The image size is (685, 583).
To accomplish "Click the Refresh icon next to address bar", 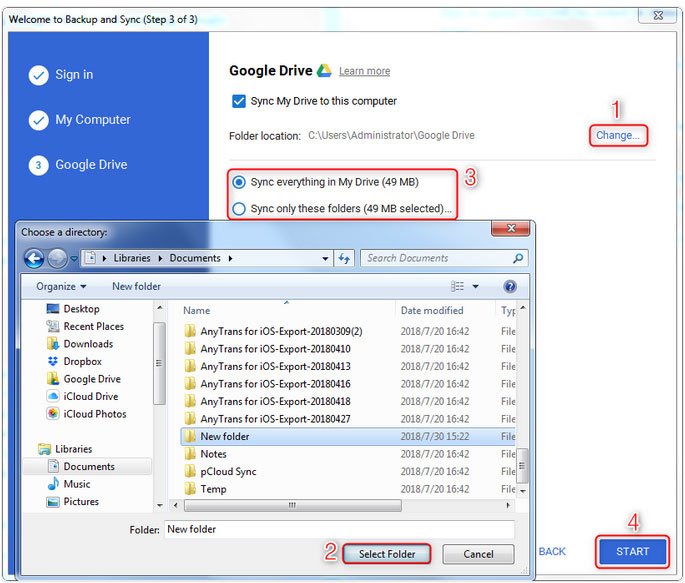I will (x=344, y=259).
